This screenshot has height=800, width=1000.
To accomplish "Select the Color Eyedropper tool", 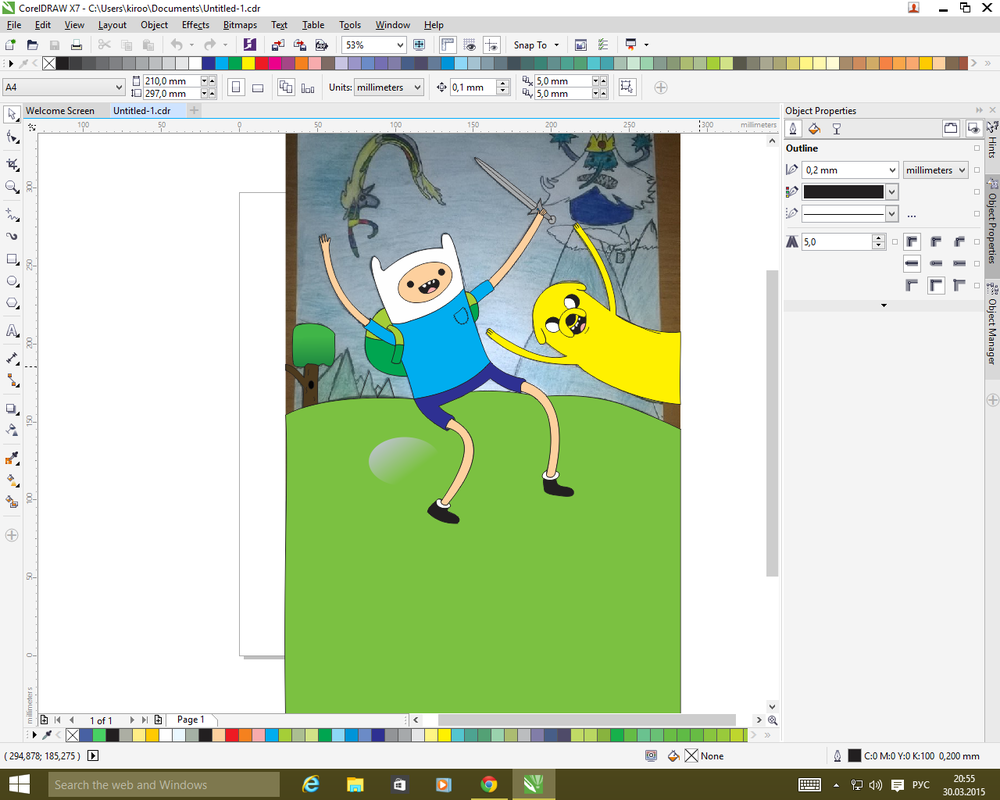I will pyautogui.click(x=11, y=458).
